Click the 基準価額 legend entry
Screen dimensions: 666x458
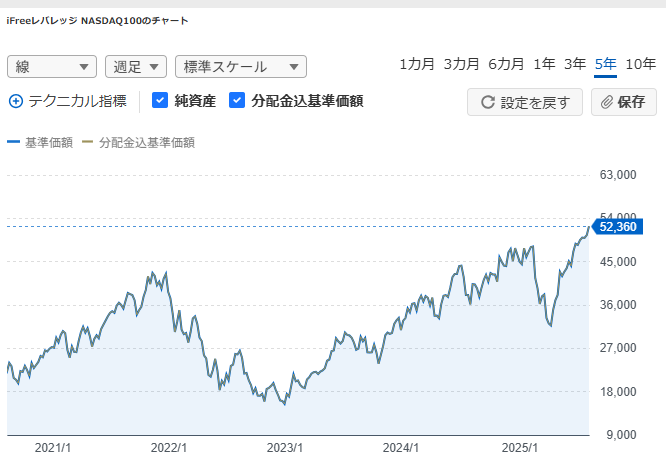pos(40,142)
